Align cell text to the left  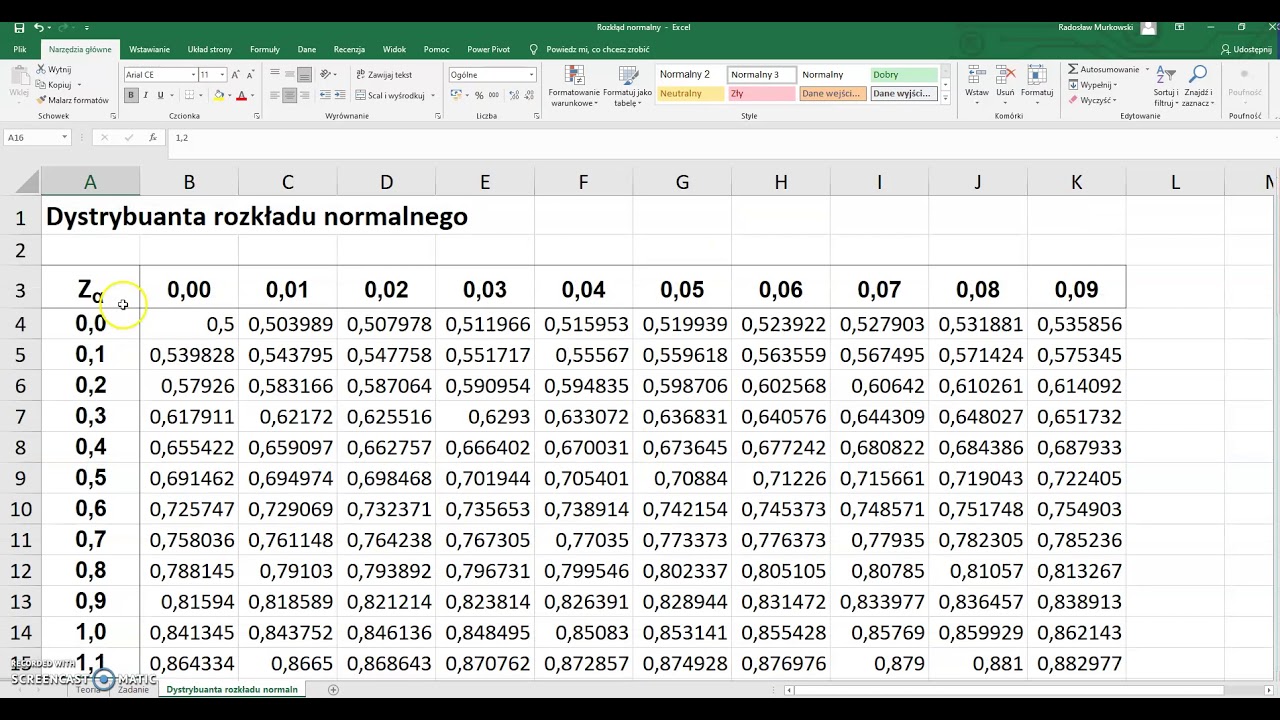tap(274, 95)
